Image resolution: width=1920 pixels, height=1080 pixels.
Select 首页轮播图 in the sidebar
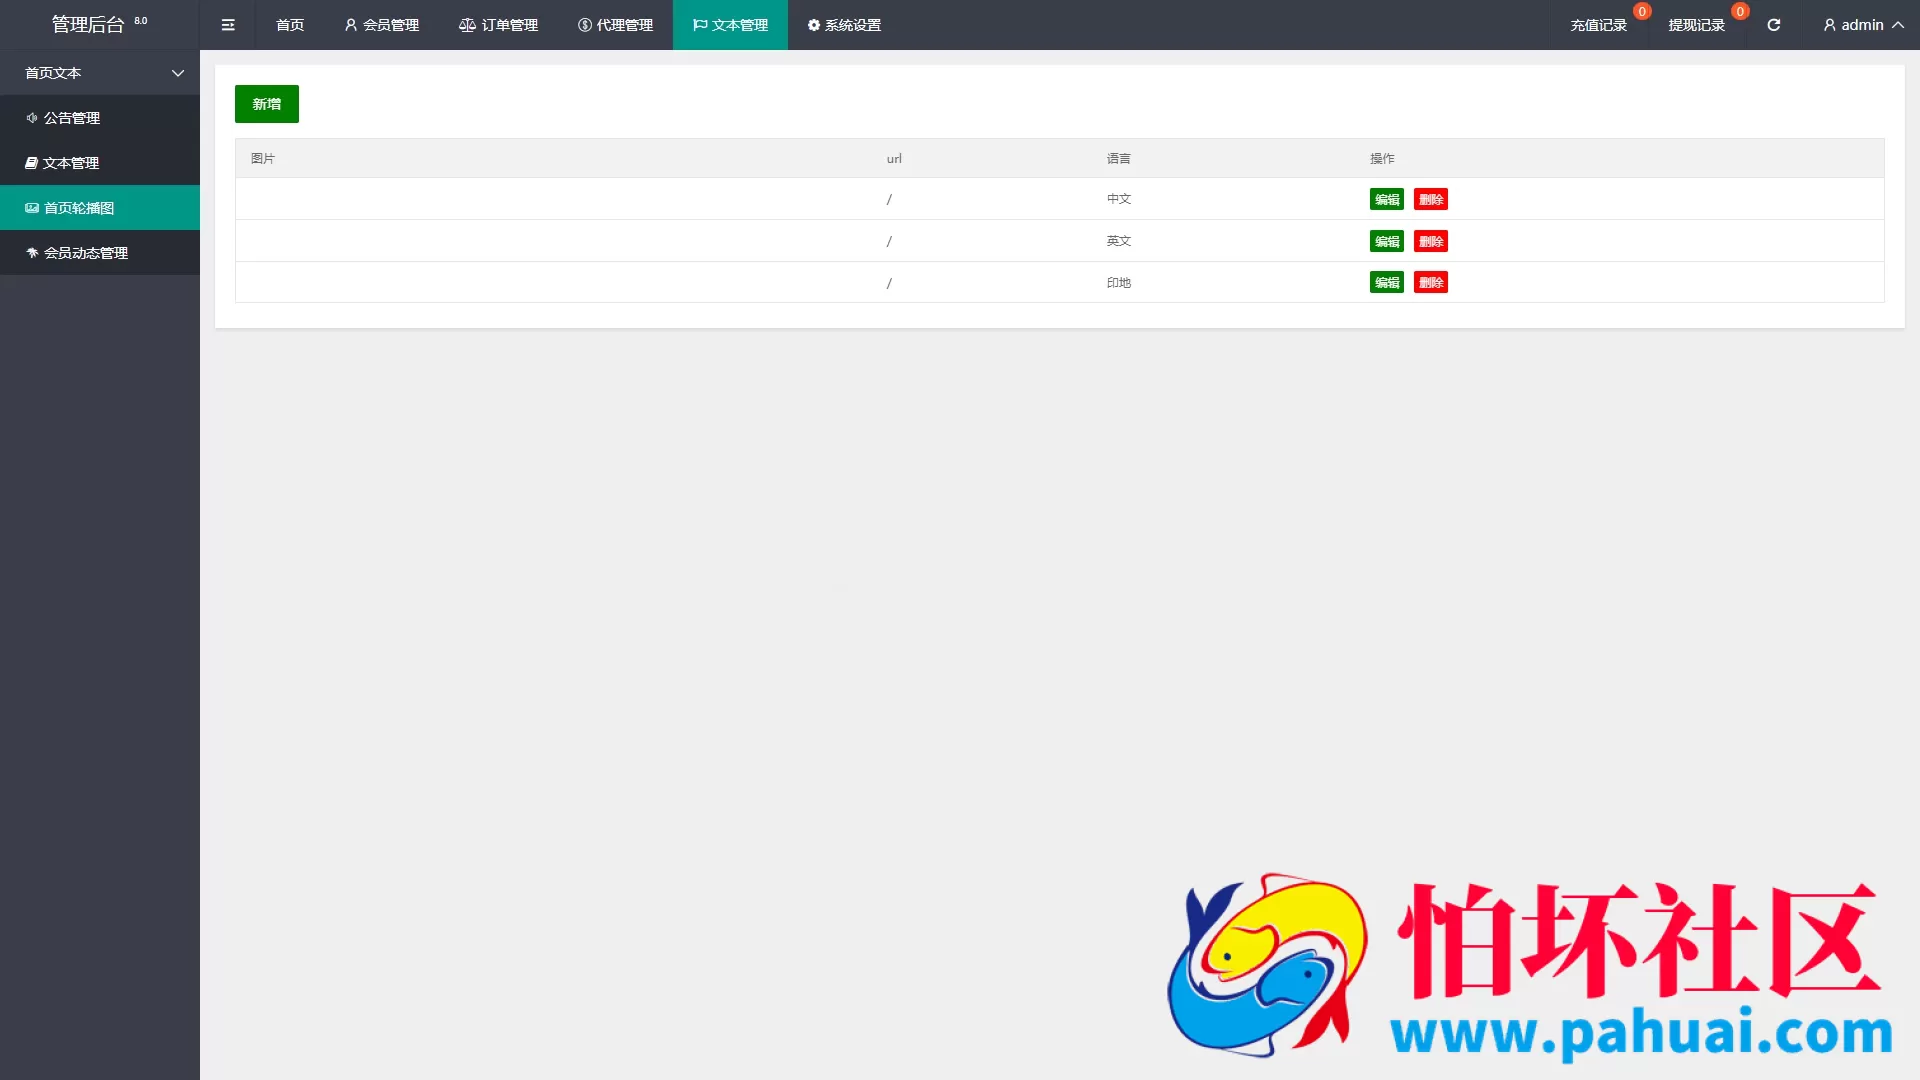click(78, 208)
